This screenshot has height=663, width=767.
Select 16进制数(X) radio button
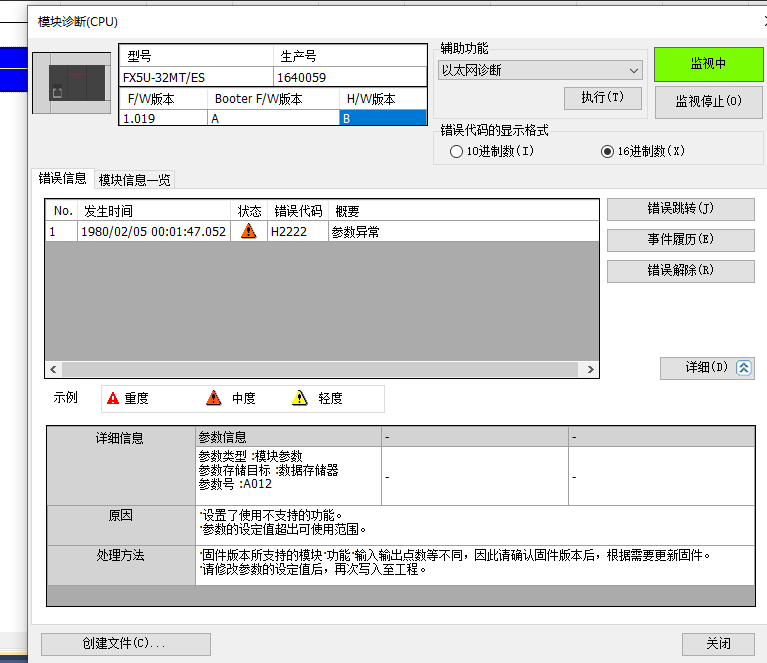(607, 152)
